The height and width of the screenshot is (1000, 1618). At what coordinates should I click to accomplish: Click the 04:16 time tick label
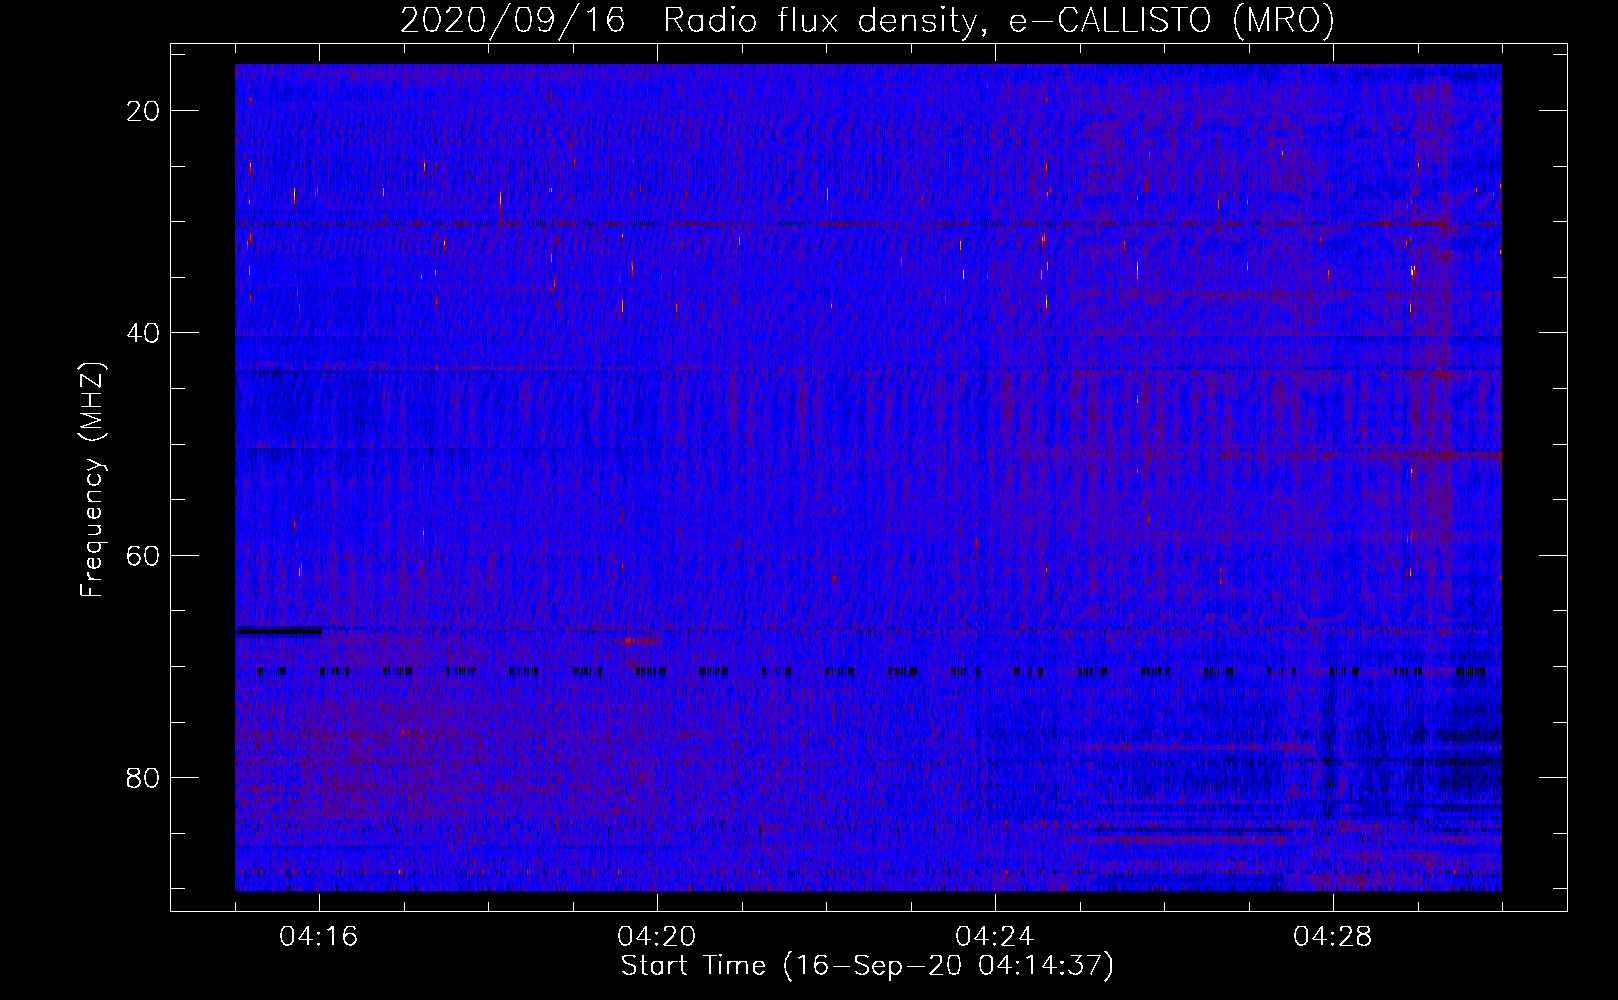click(x=319, y=937)
